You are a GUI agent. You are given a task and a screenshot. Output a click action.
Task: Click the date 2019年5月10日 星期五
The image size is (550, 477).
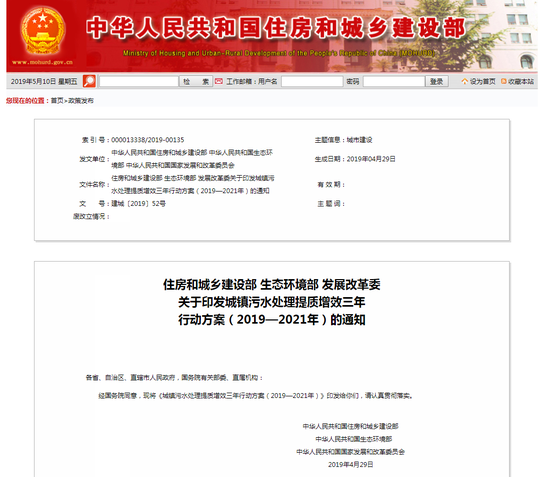(x=44, y=82)
